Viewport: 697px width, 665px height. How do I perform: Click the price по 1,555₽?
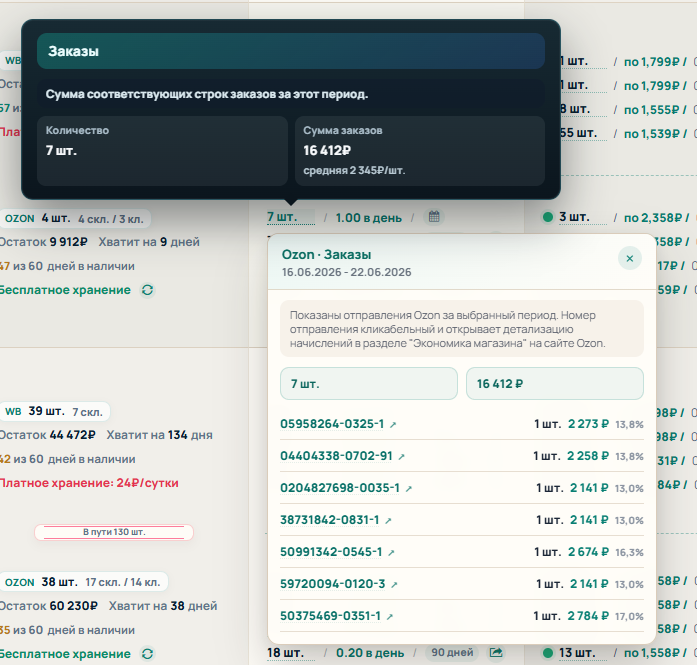click(x=653, y=110)
